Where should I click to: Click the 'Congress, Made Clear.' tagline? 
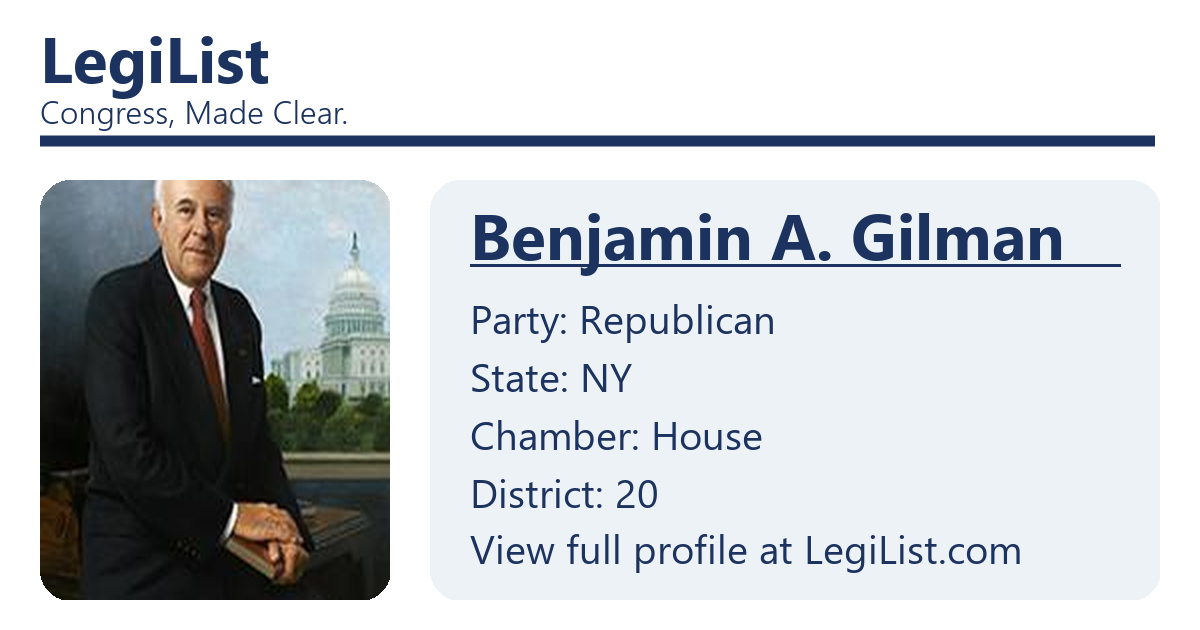pyautogui.click(x=194, y=115)
